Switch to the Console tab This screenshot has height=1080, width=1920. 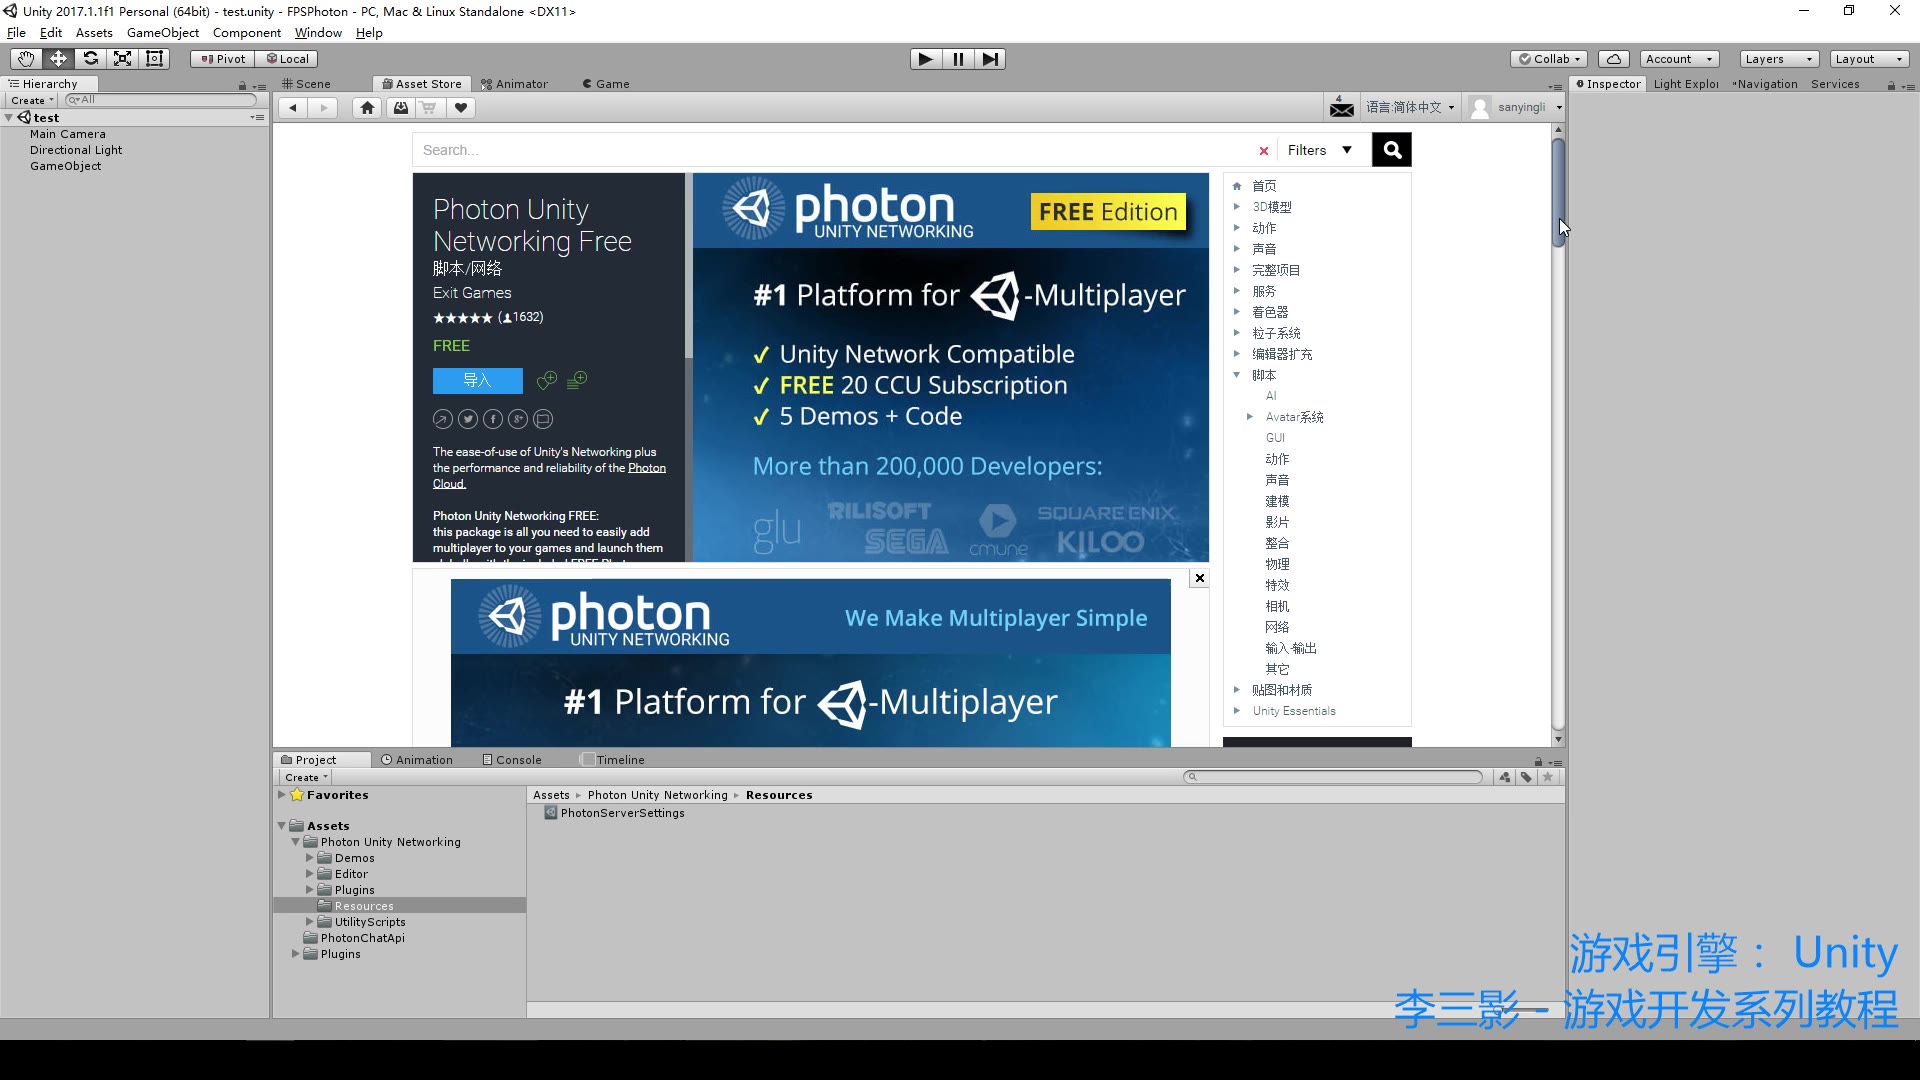(512, 760)
